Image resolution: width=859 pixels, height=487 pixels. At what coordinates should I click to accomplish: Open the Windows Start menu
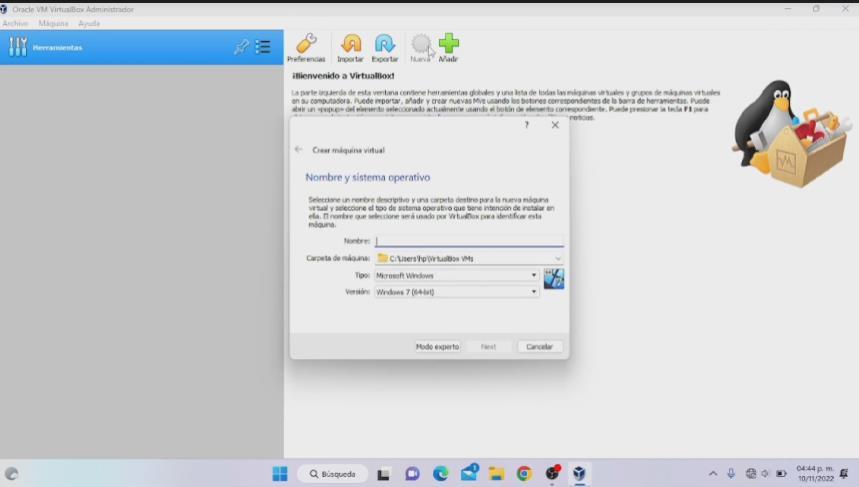[279, 473]
